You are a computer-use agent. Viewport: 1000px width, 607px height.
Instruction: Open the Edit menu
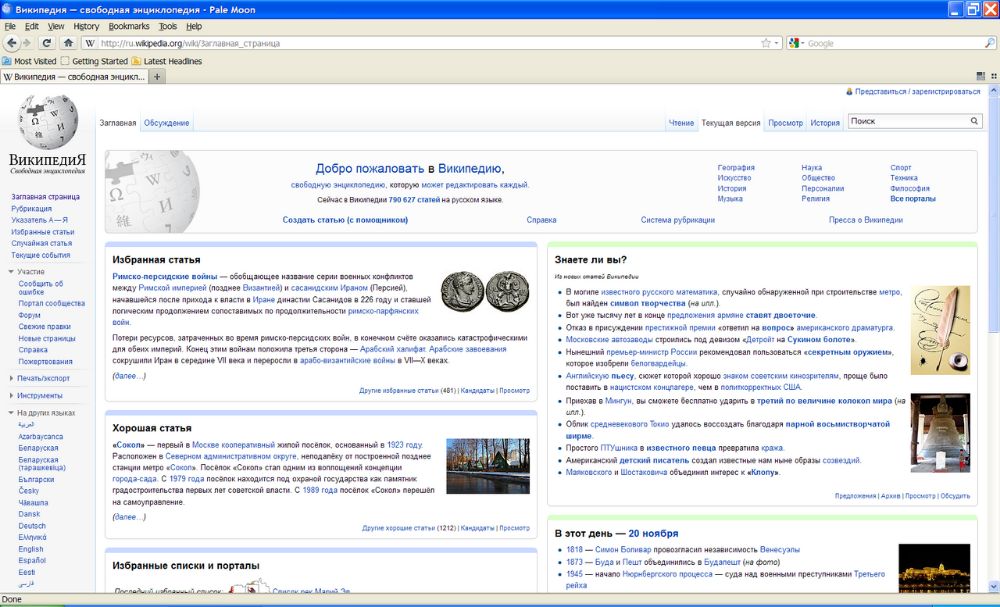tap(32, 26)
